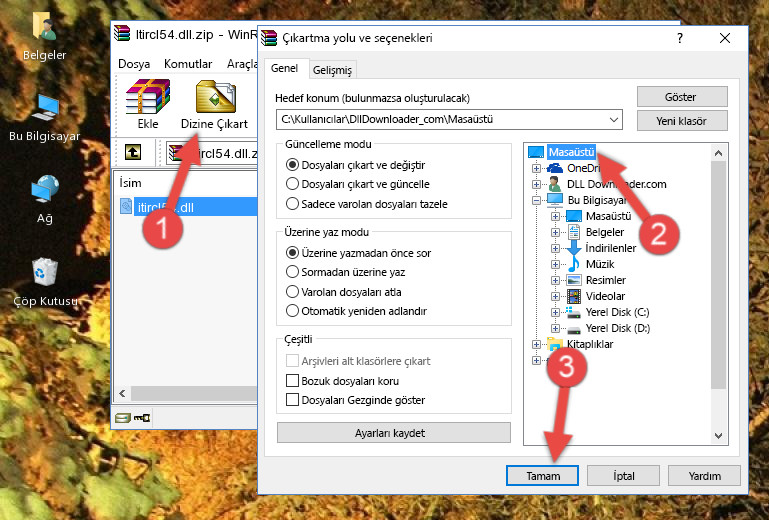
Task: Click the Yeni klasör button
Action: click(x=682, y=121)
